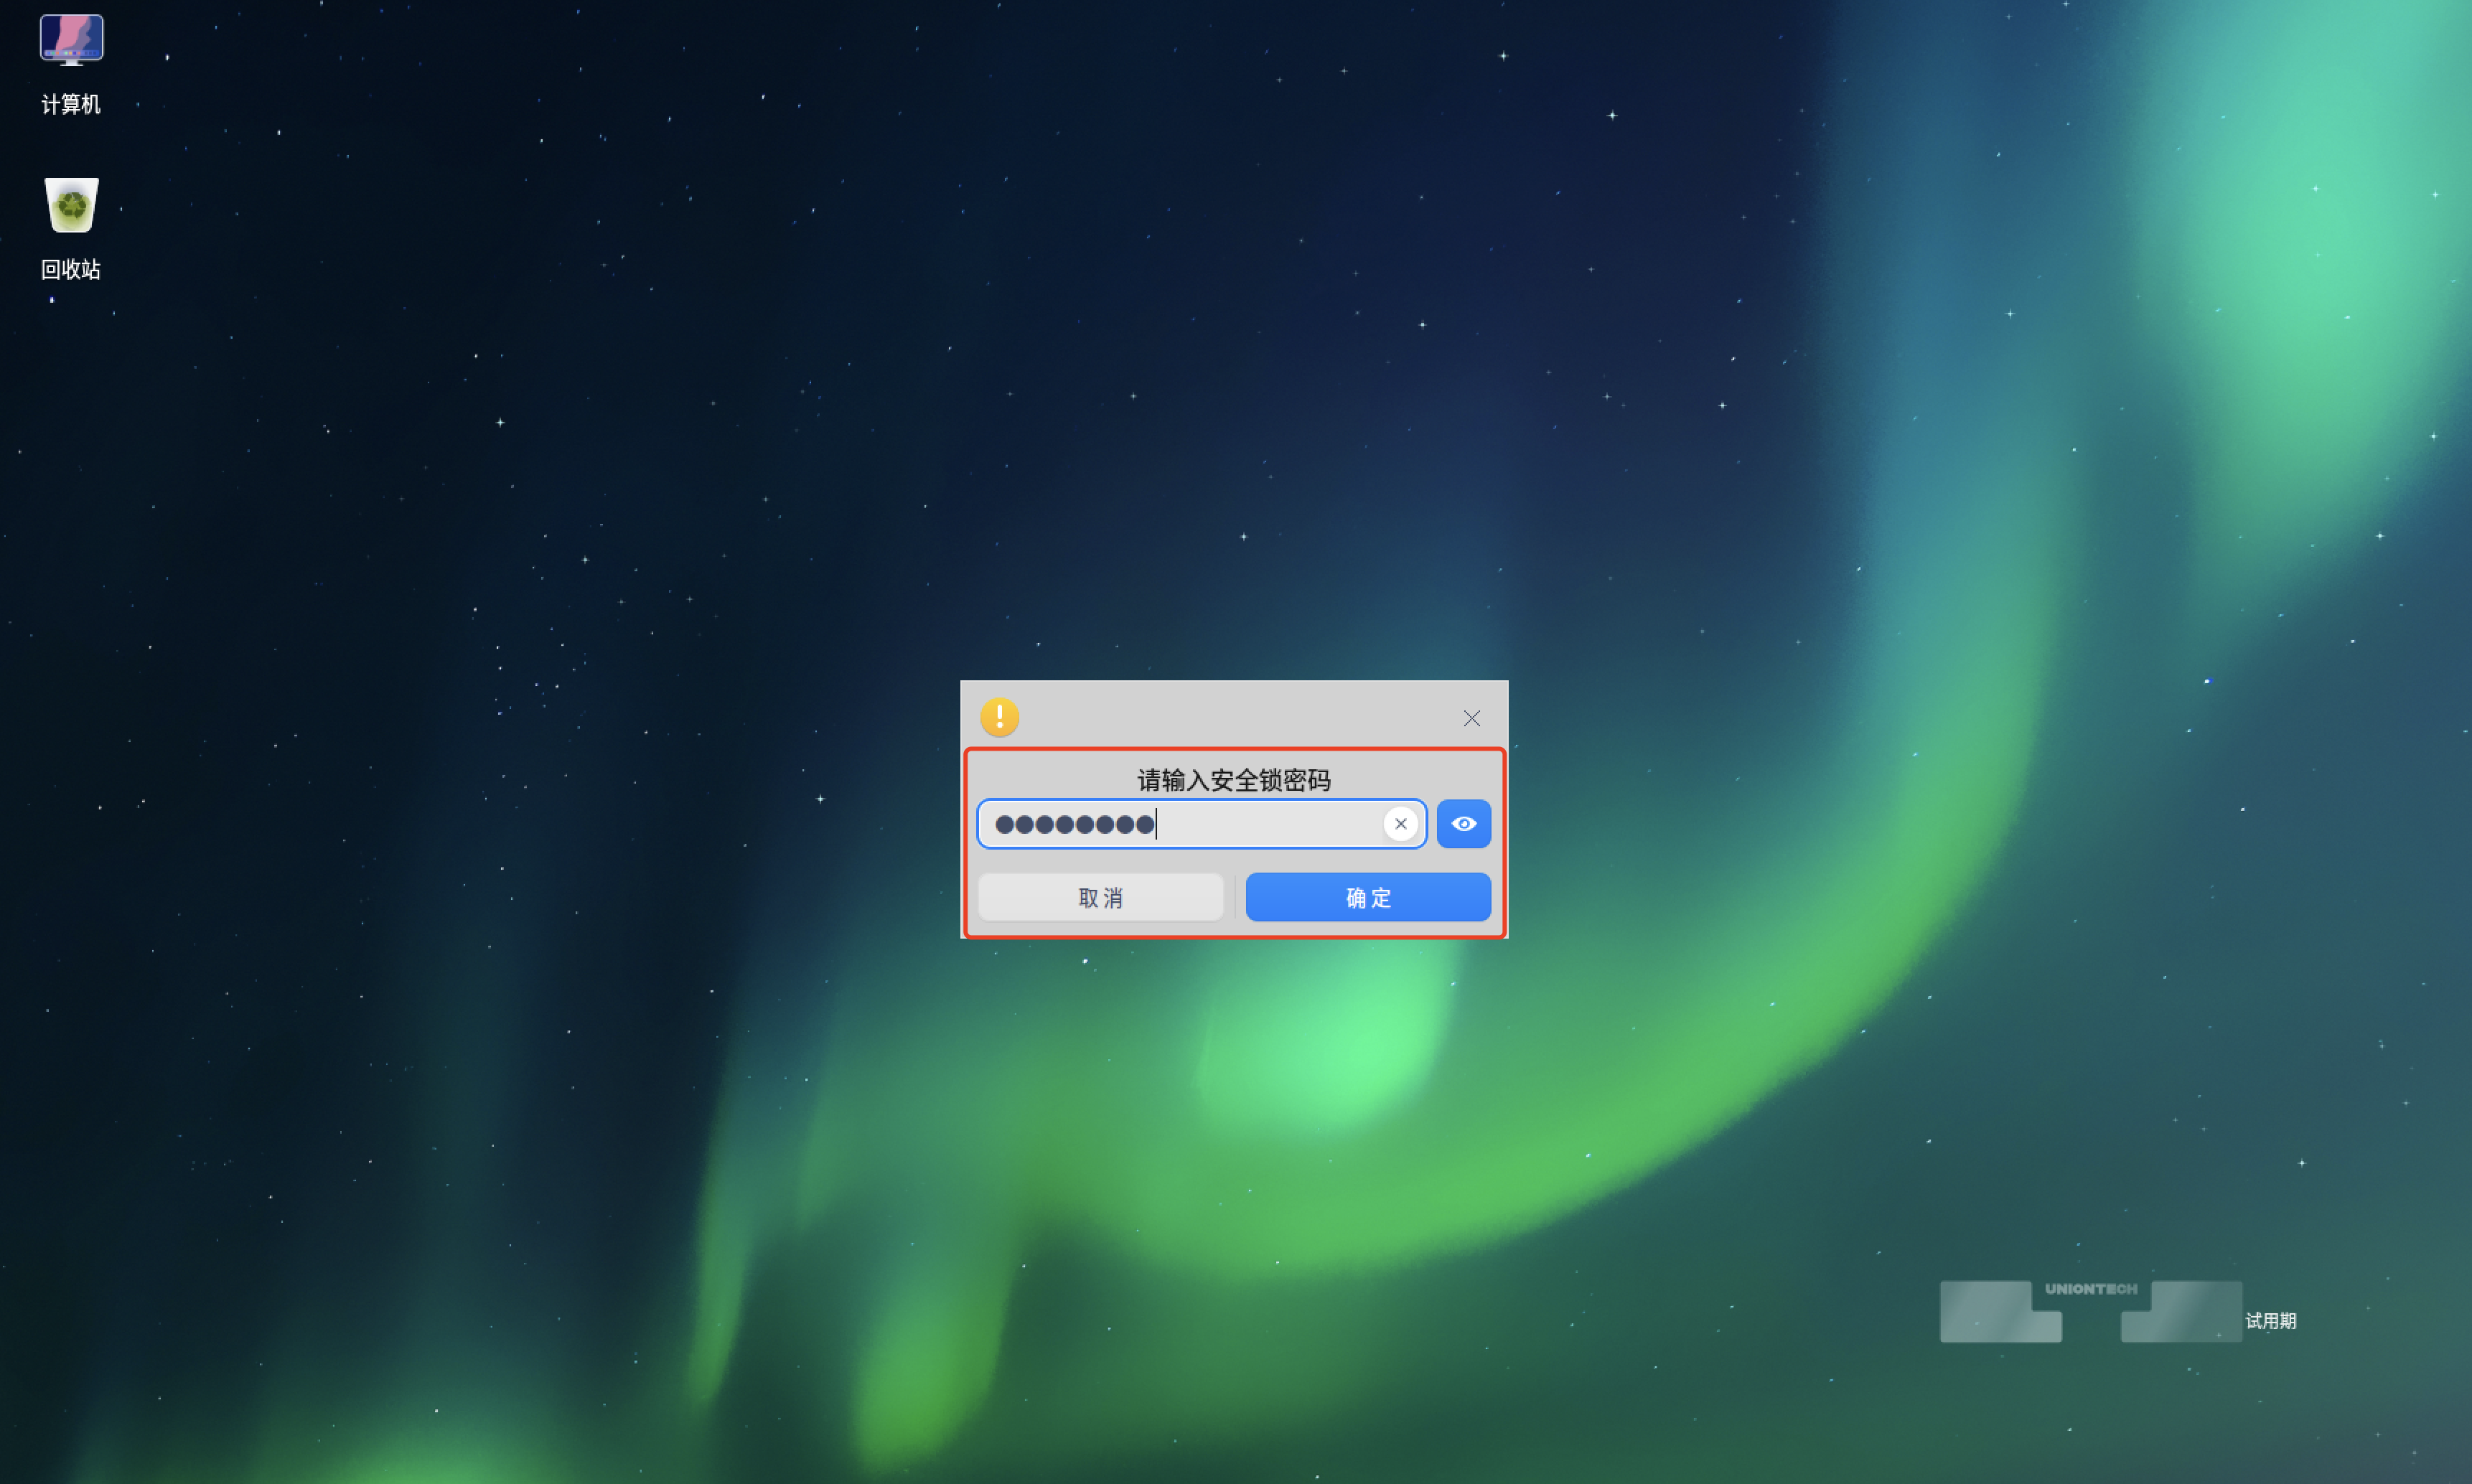This screenshot has height=1484, width=2472.
Task: Clear the password with the field's X icon
Action: pyautogui.click(x=1400, y=824)
